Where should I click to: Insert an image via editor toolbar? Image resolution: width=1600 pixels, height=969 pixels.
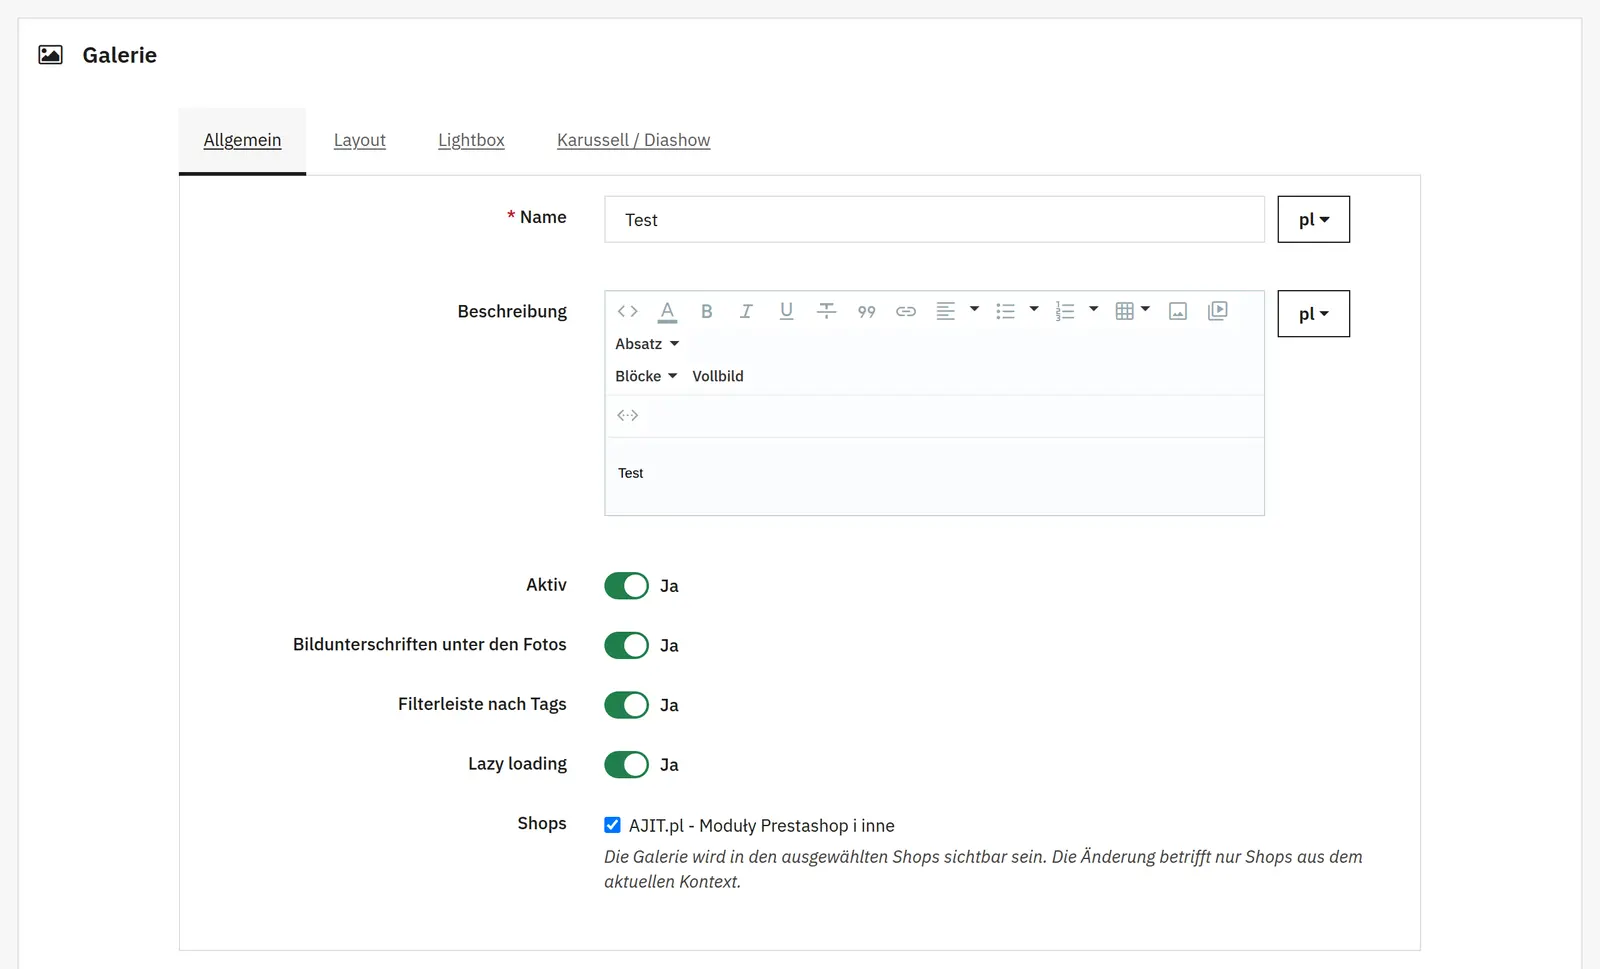[1178, 311]
